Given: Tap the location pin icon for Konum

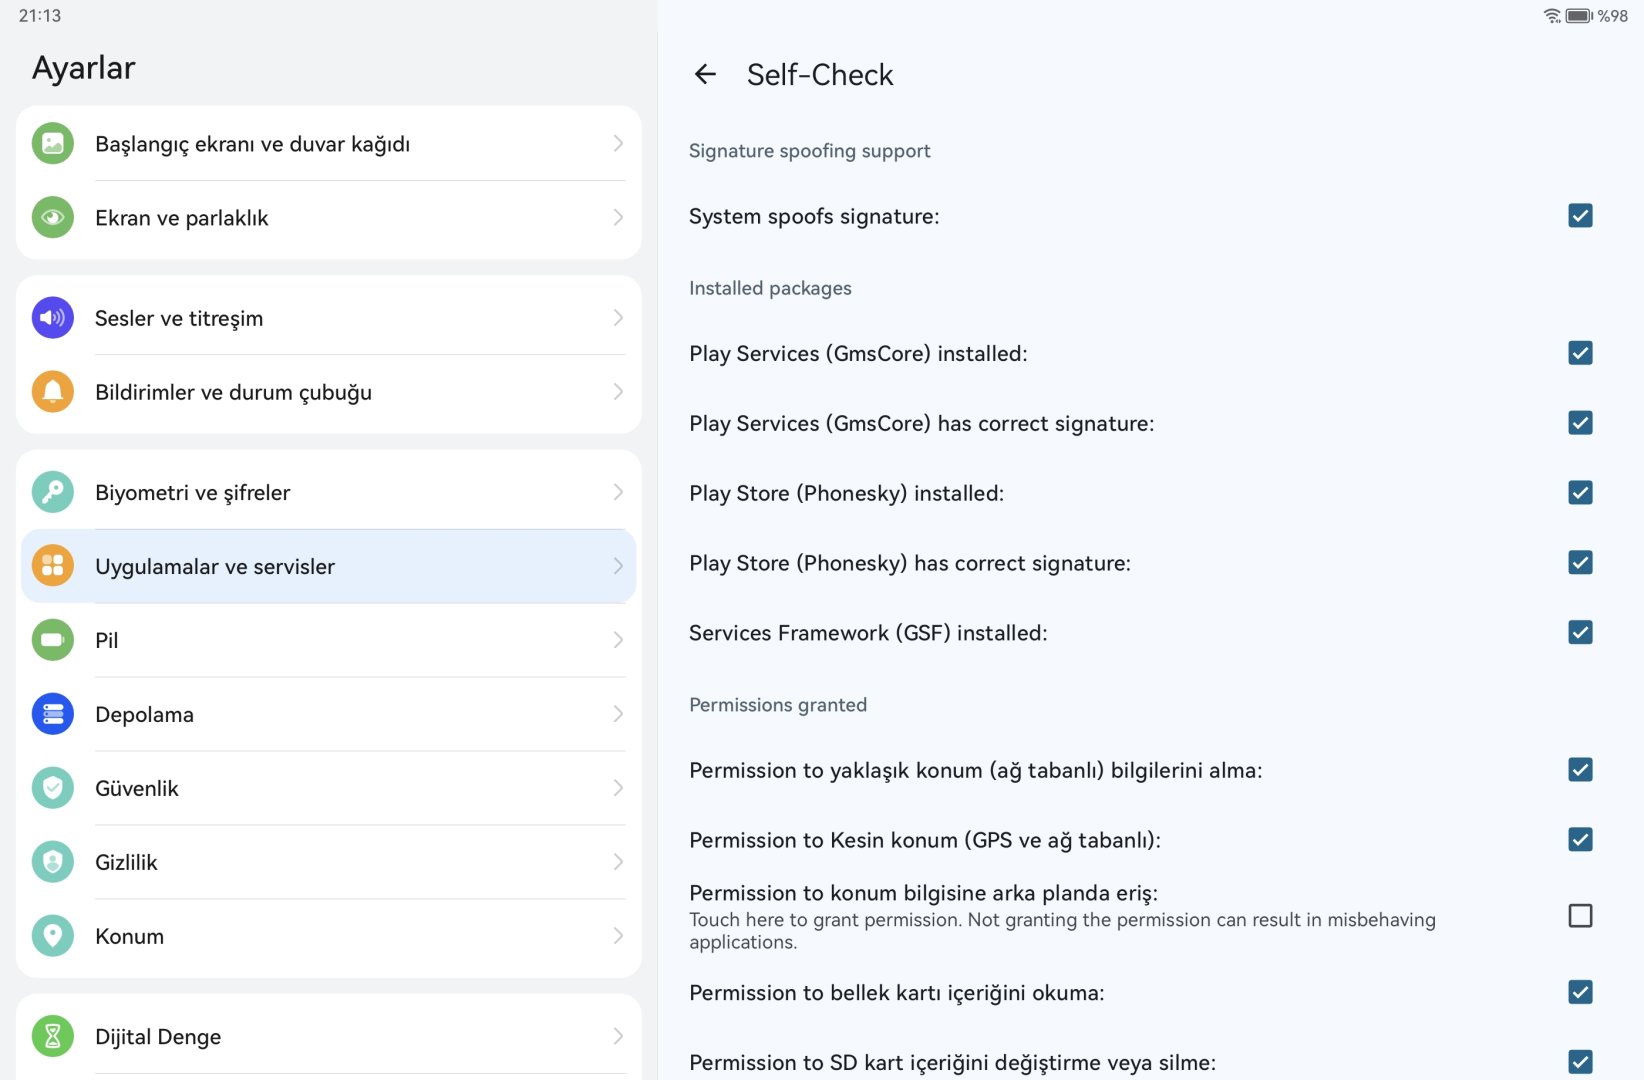Looking at the screenshot, I should (x=53, y=936).
